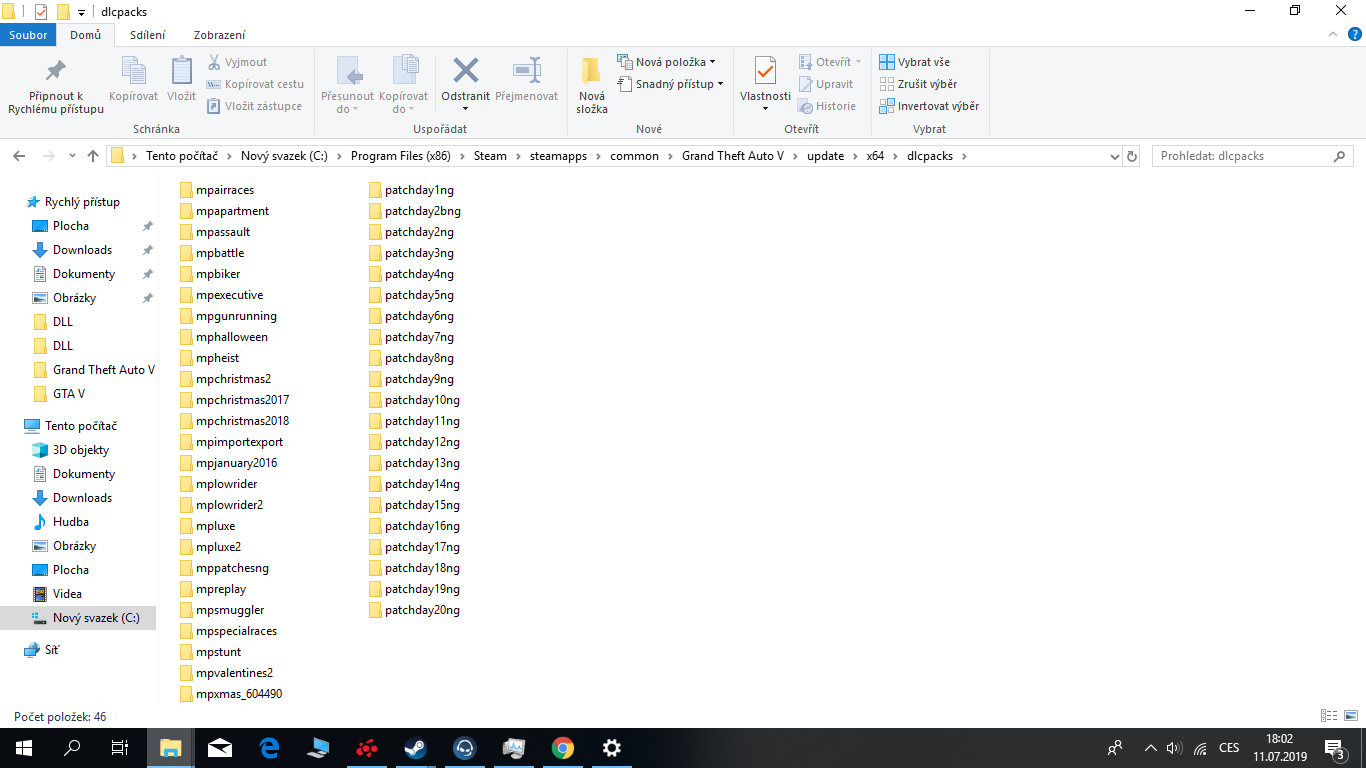Viewport: 1366px width, 768px height.
Task: Select the mppatchesng folder
Action: click(x=225, y=568)
